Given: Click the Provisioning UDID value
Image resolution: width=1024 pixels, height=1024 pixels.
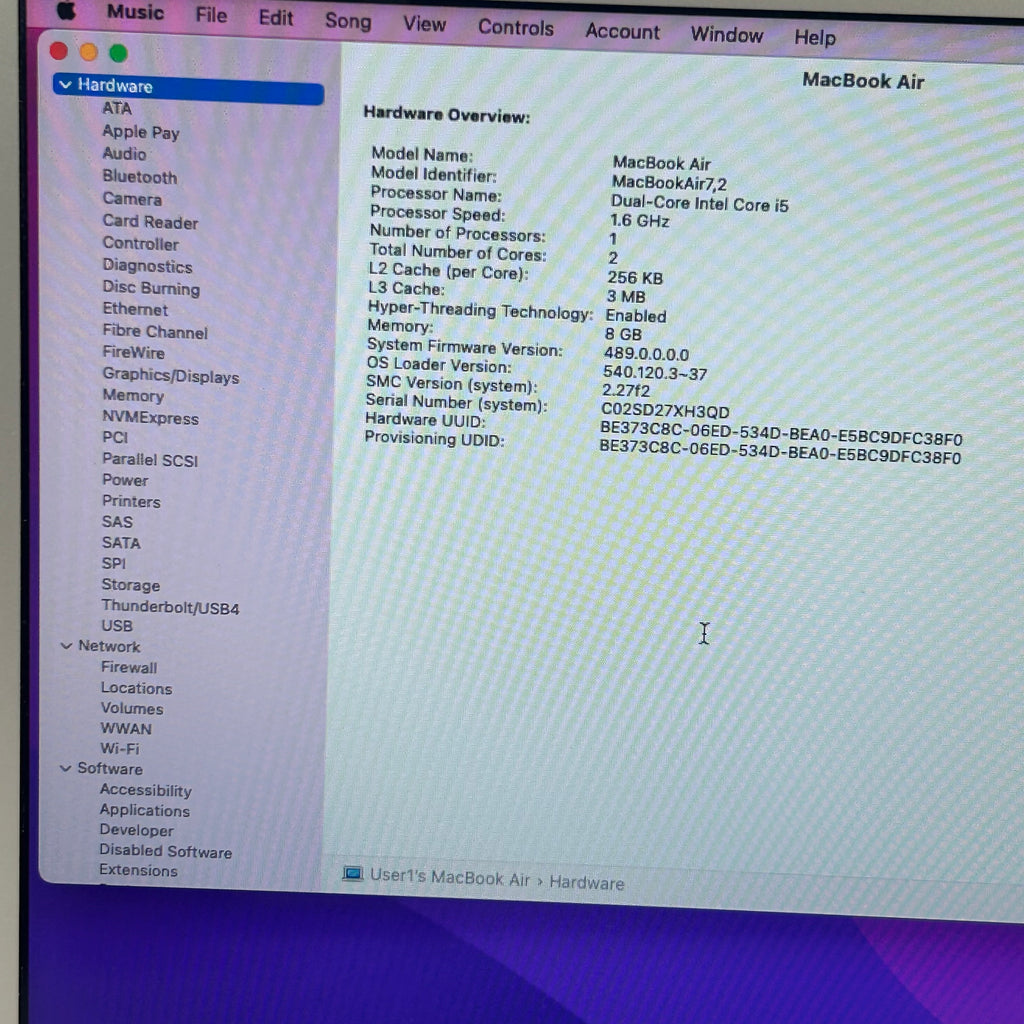Looking at the screenshot, I should click(x=780, y=451).
